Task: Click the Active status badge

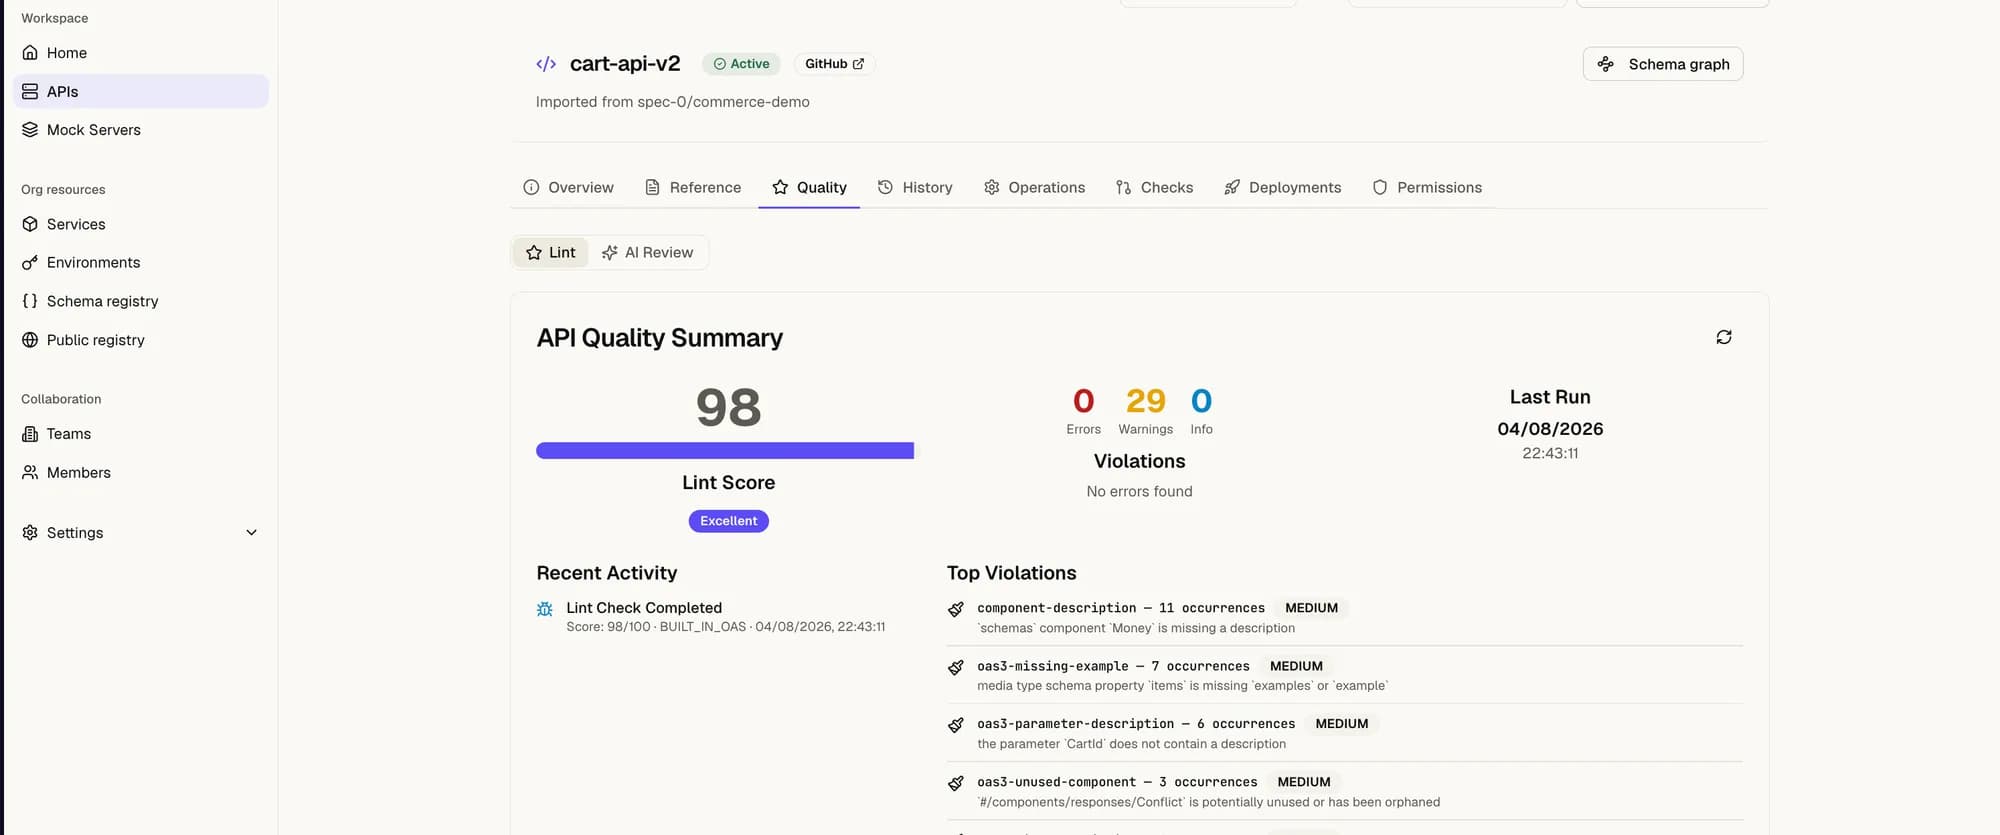Action: coord(741,64)
